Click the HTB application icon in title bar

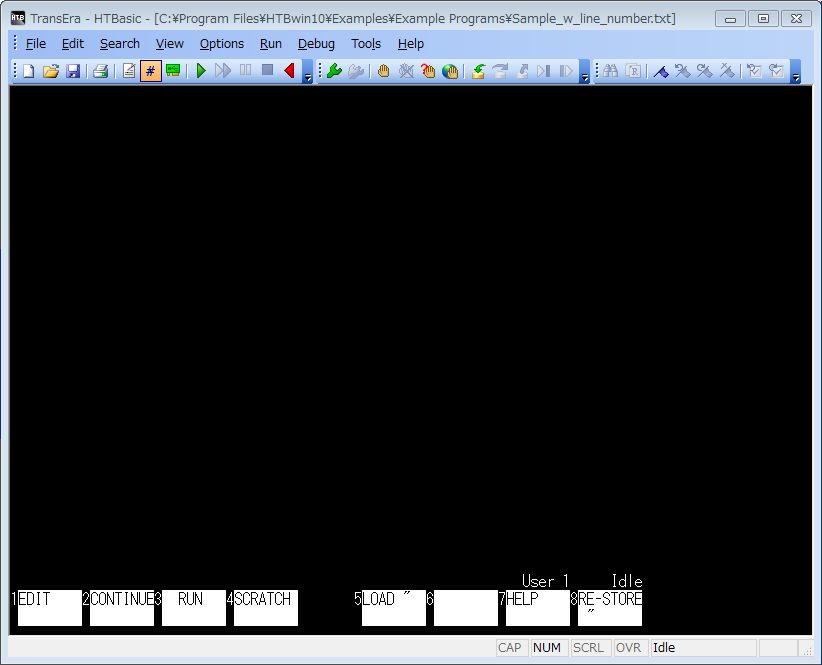18,18
